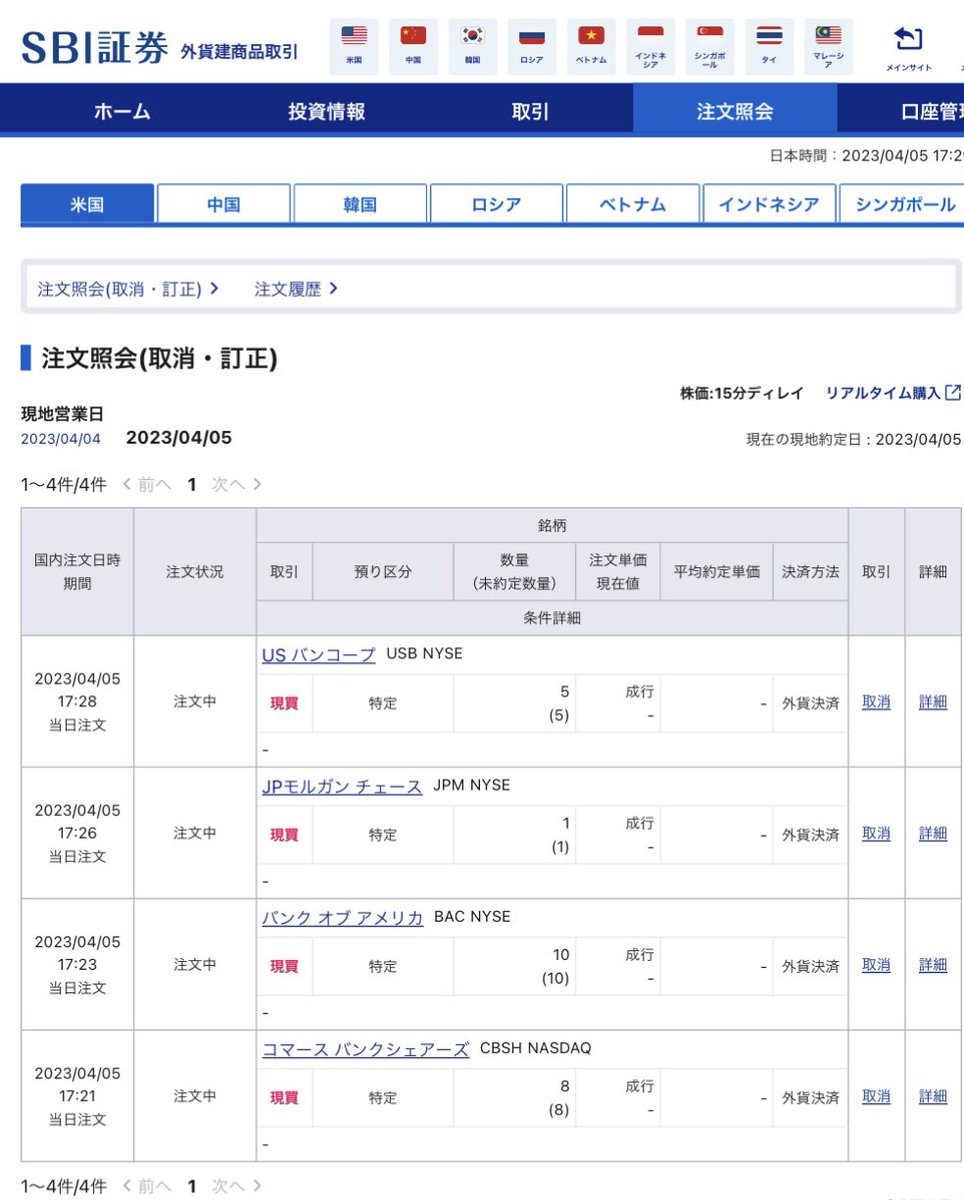The height and width of the screenshot is (1200, 964).
Task: Open US バンコープ stock link
Action: coord(319,655)
